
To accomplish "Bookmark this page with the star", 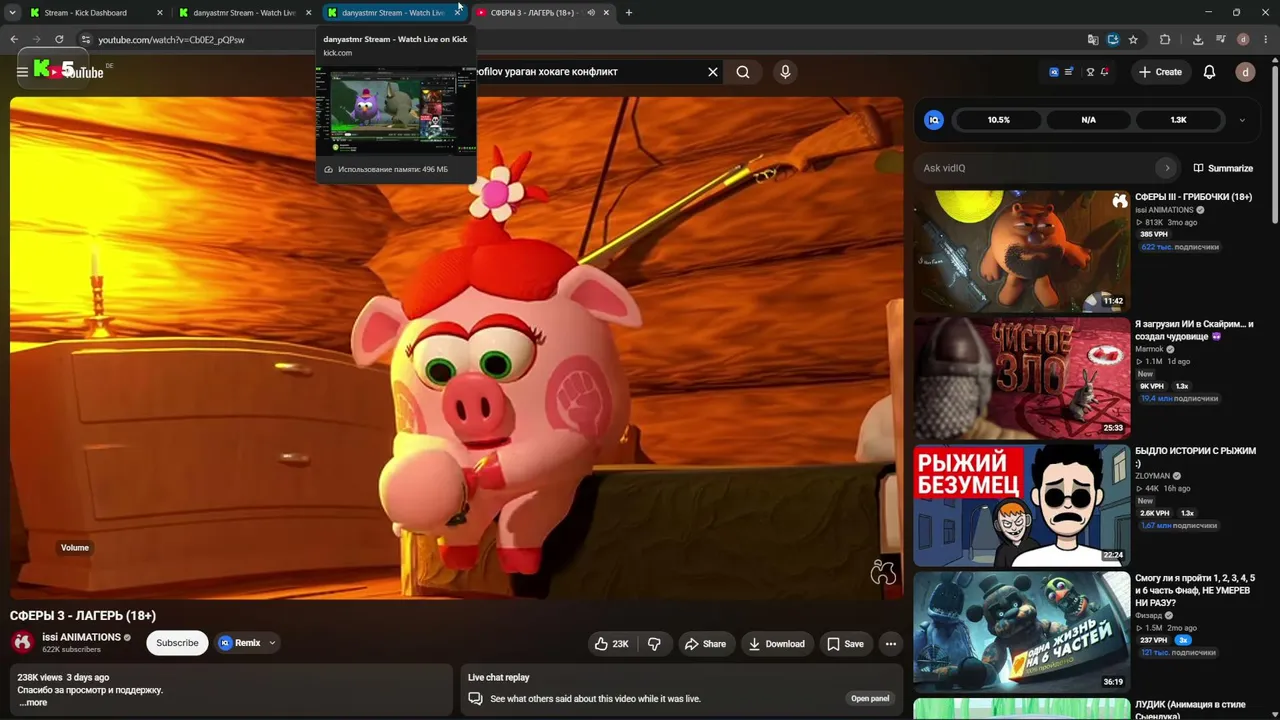I will pos(1133,40).
